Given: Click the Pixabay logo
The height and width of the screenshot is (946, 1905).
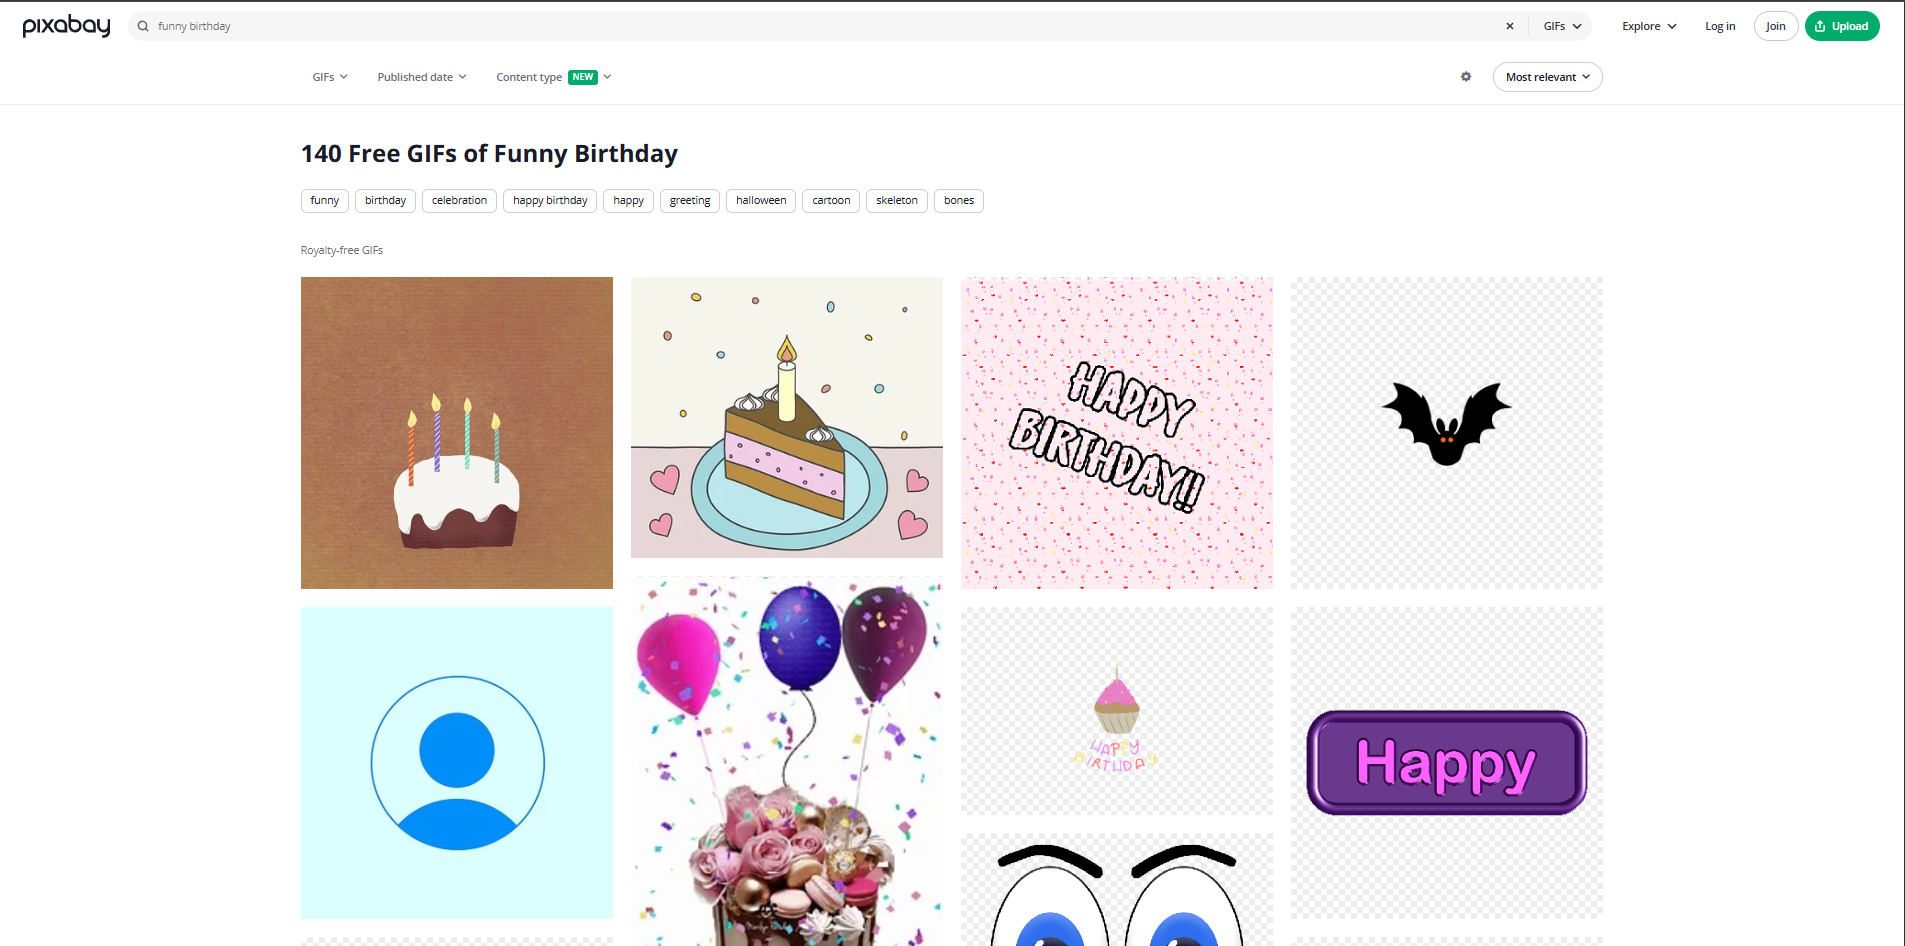Looking at the screenshot, I should tap(66, 26).
